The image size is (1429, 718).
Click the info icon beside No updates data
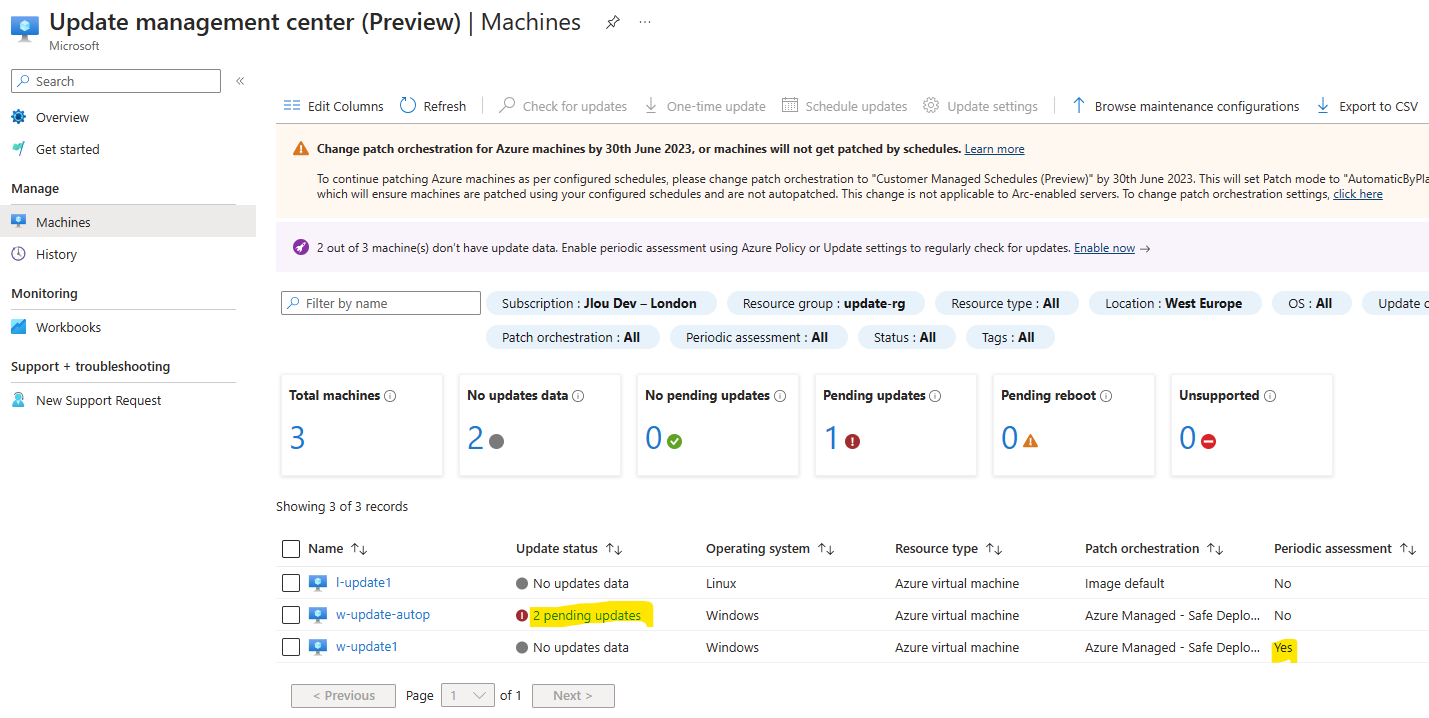click(x=578, y=396)
